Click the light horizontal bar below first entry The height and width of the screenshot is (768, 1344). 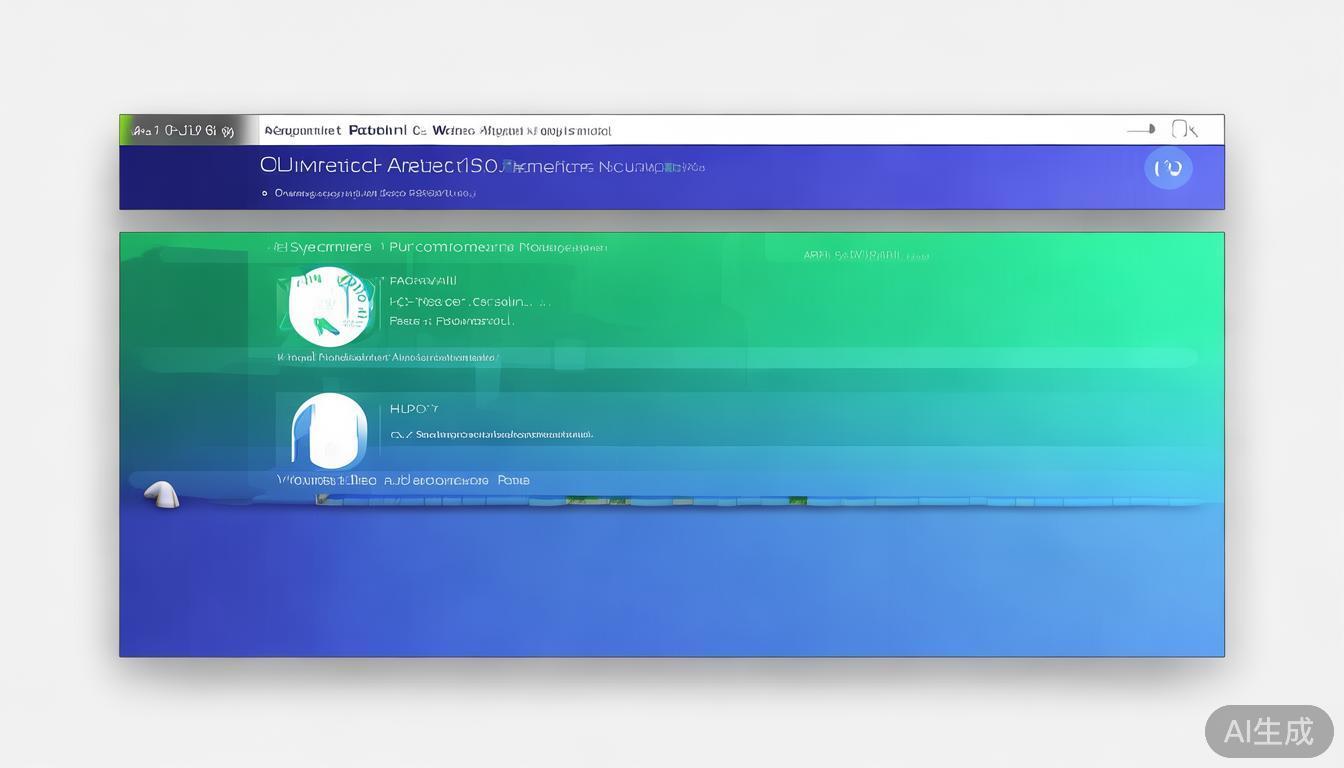click(x=700, y=357)
